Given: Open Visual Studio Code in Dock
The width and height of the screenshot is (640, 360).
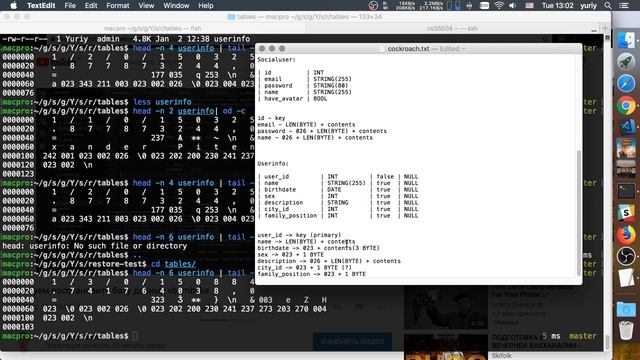Looking at the screenshot, I should [x=626, y=127].
